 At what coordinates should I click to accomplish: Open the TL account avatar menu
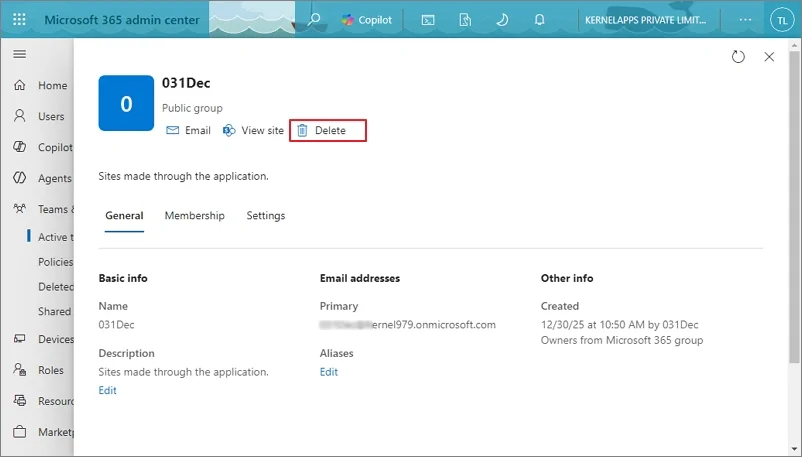point(782,20)
